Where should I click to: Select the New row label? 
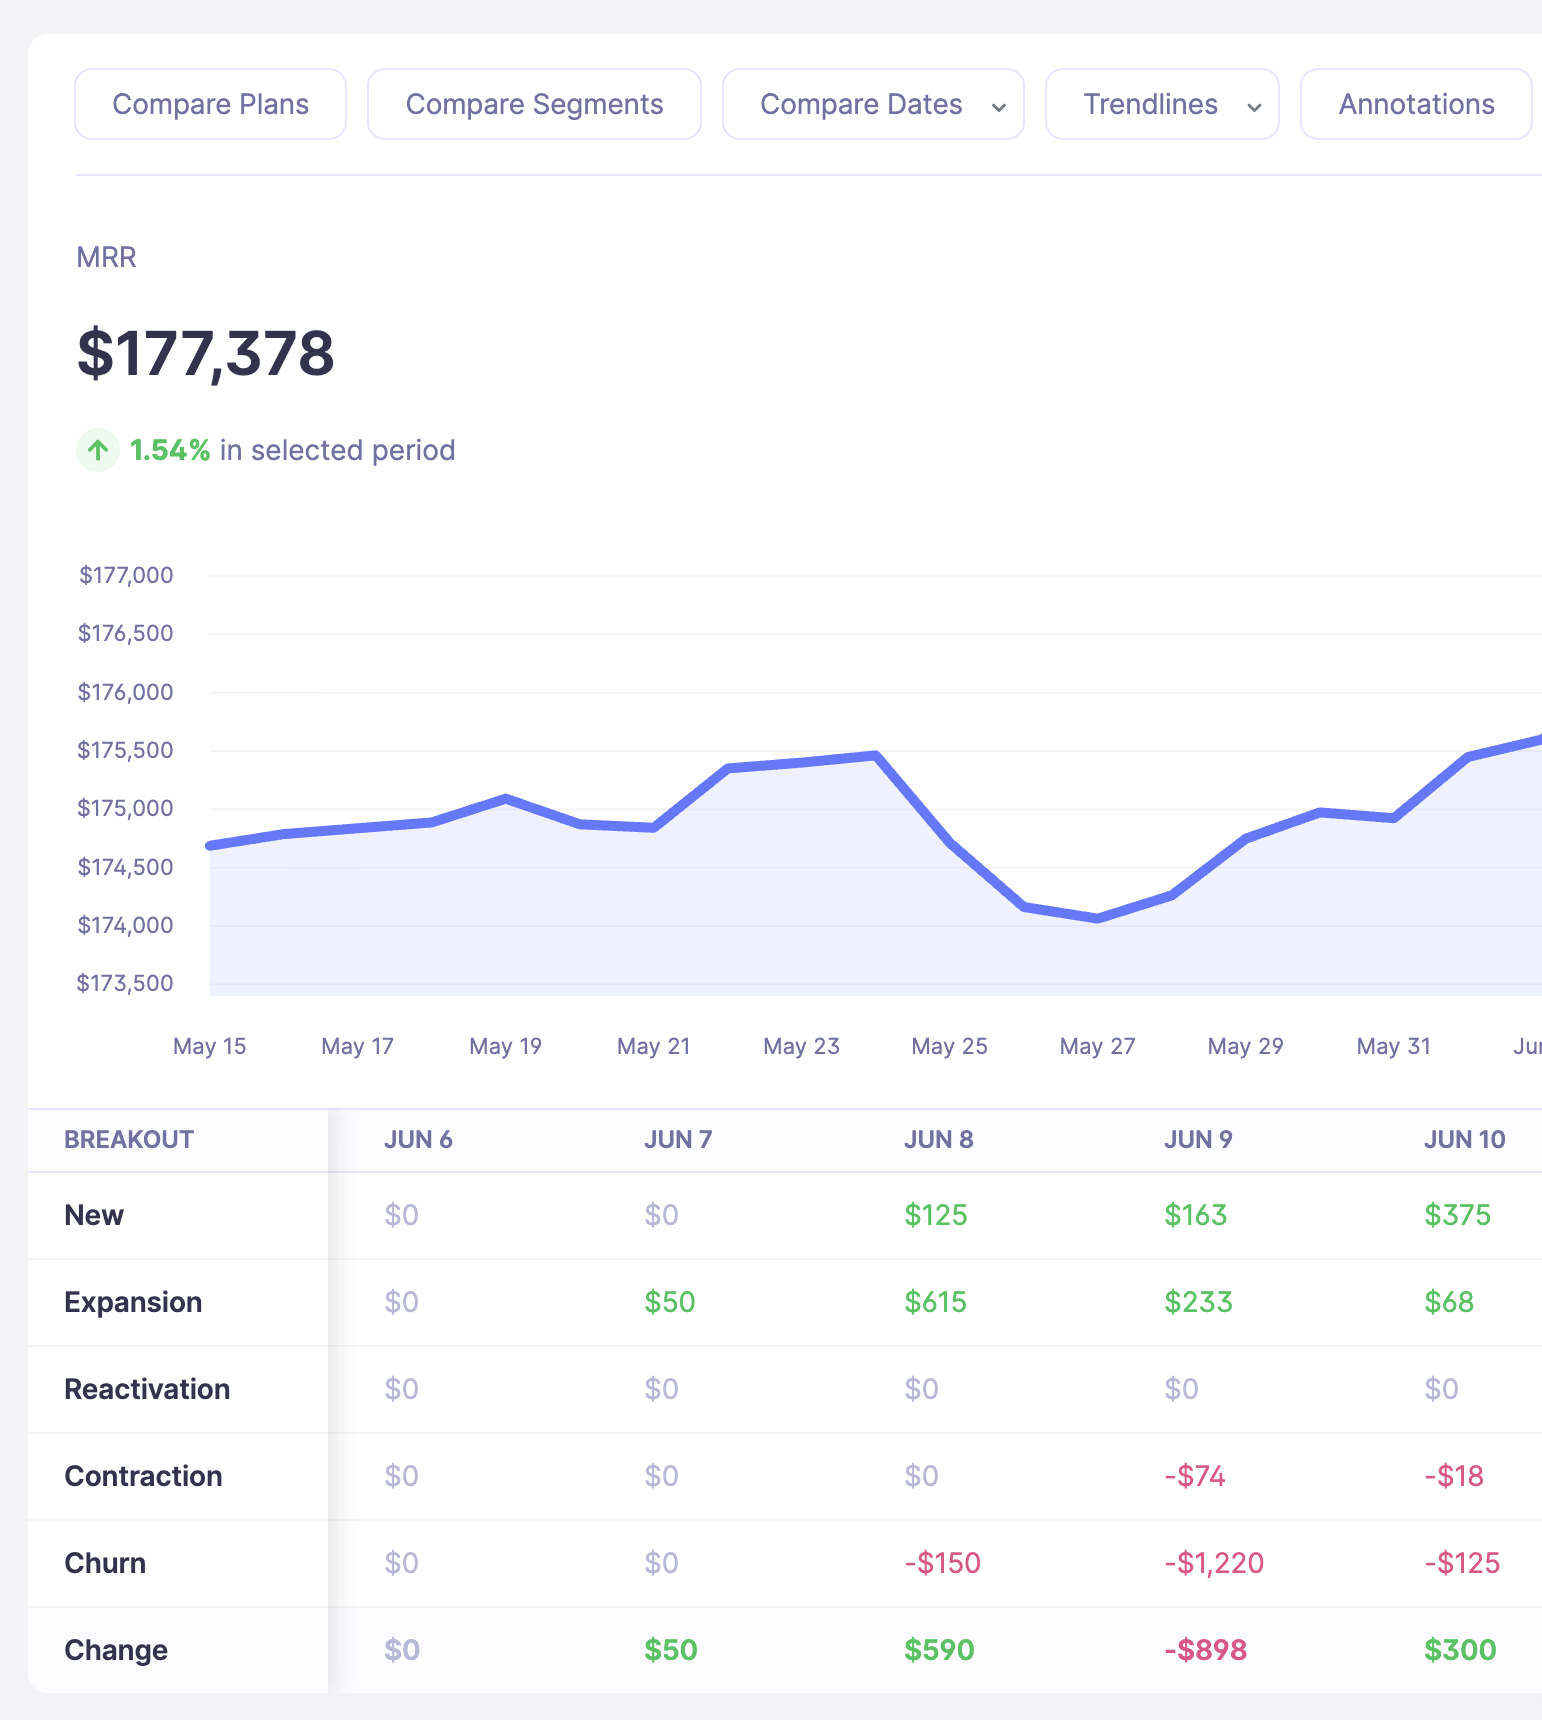(x=94, y=1215)
